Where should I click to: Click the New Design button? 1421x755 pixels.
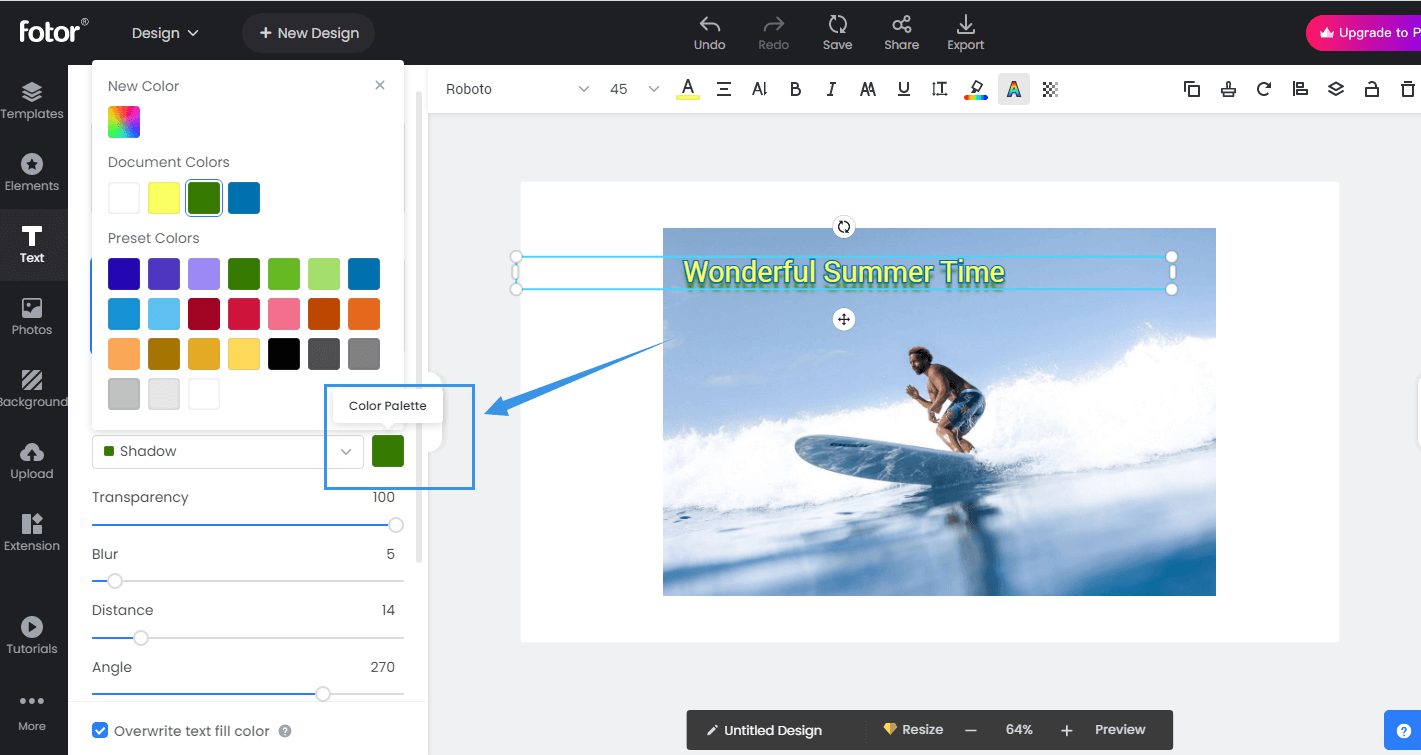pos(308,33)
